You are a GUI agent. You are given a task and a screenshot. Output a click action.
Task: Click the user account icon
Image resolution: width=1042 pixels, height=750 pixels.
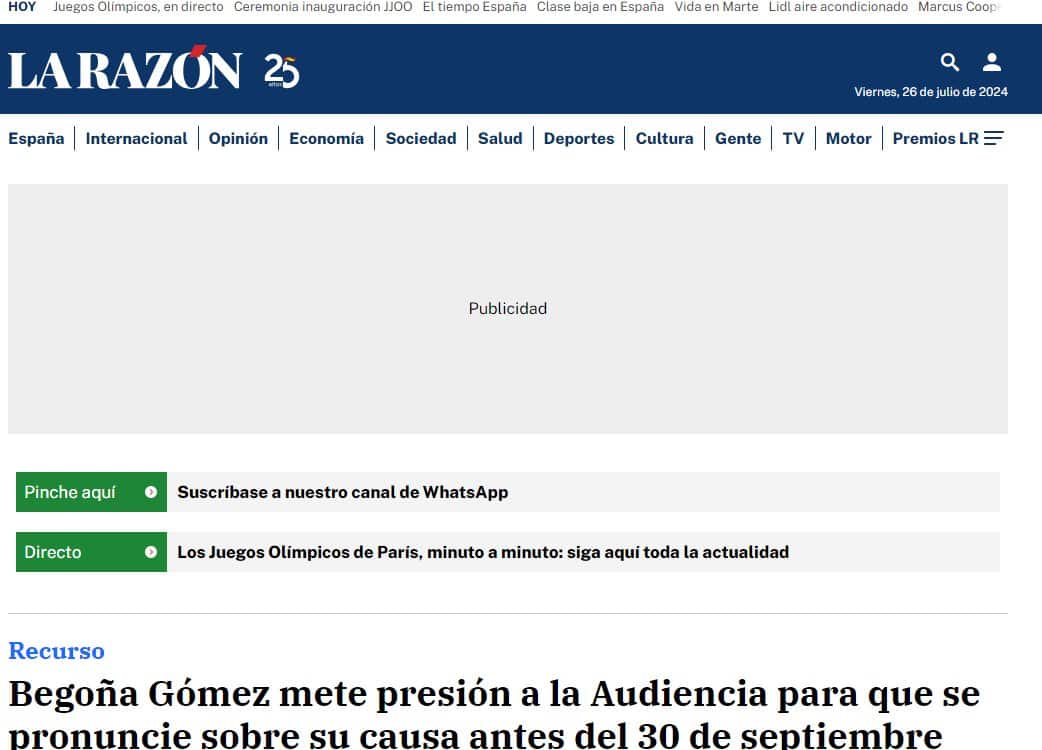pos(991,62)
